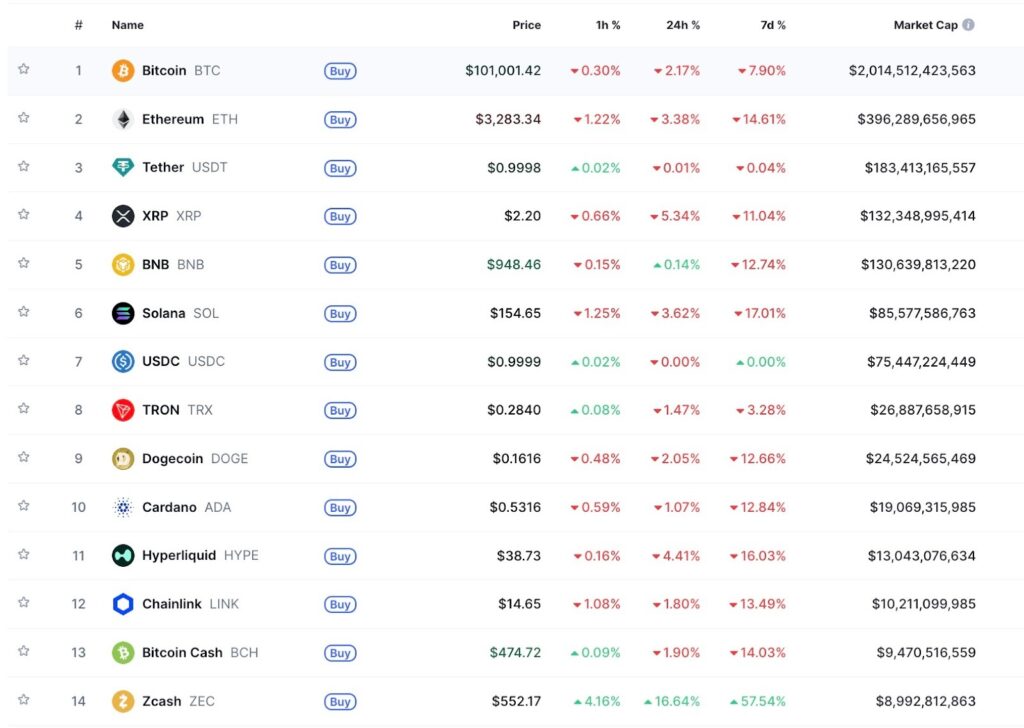The height and width of the screenshot is (728, 1024).
Task: Click the Bitcoin coin logo icon
Action: pos(123,71)
